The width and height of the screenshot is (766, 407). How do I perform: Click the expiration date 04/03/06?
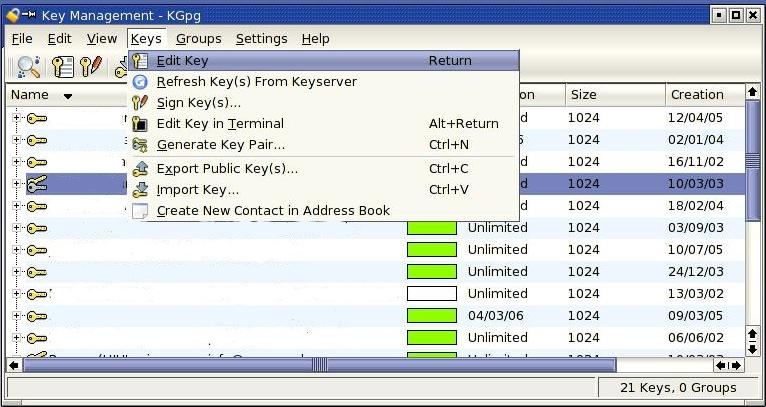(x=495, y=316)
